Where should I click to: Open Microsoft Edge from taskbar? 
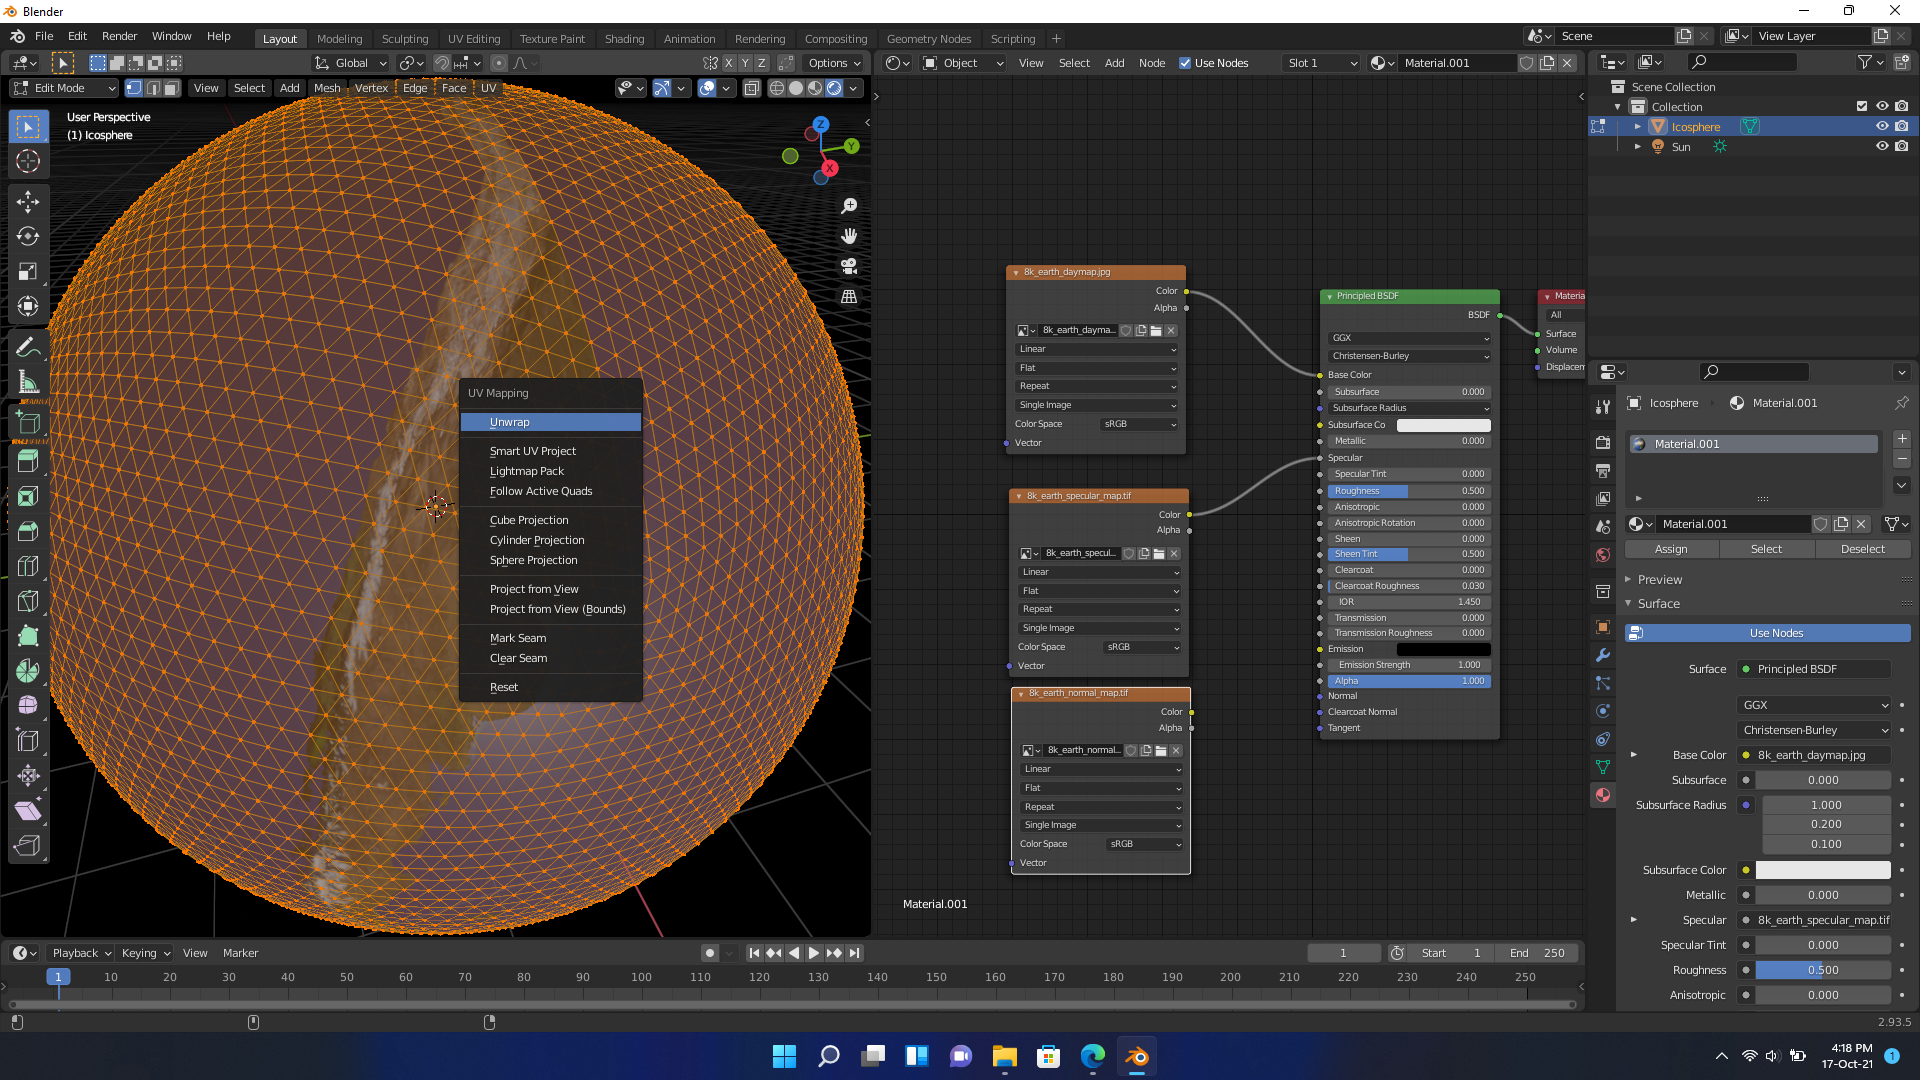[x=1093, y=1056]
